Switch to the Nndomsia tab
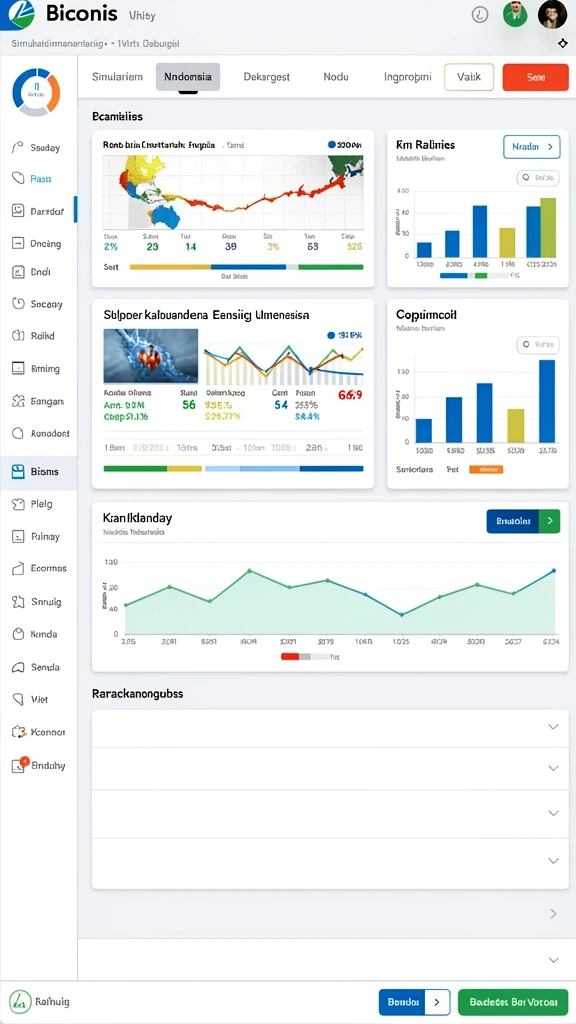This screenshot has width=576, height=1024. [x=188, y=76]
